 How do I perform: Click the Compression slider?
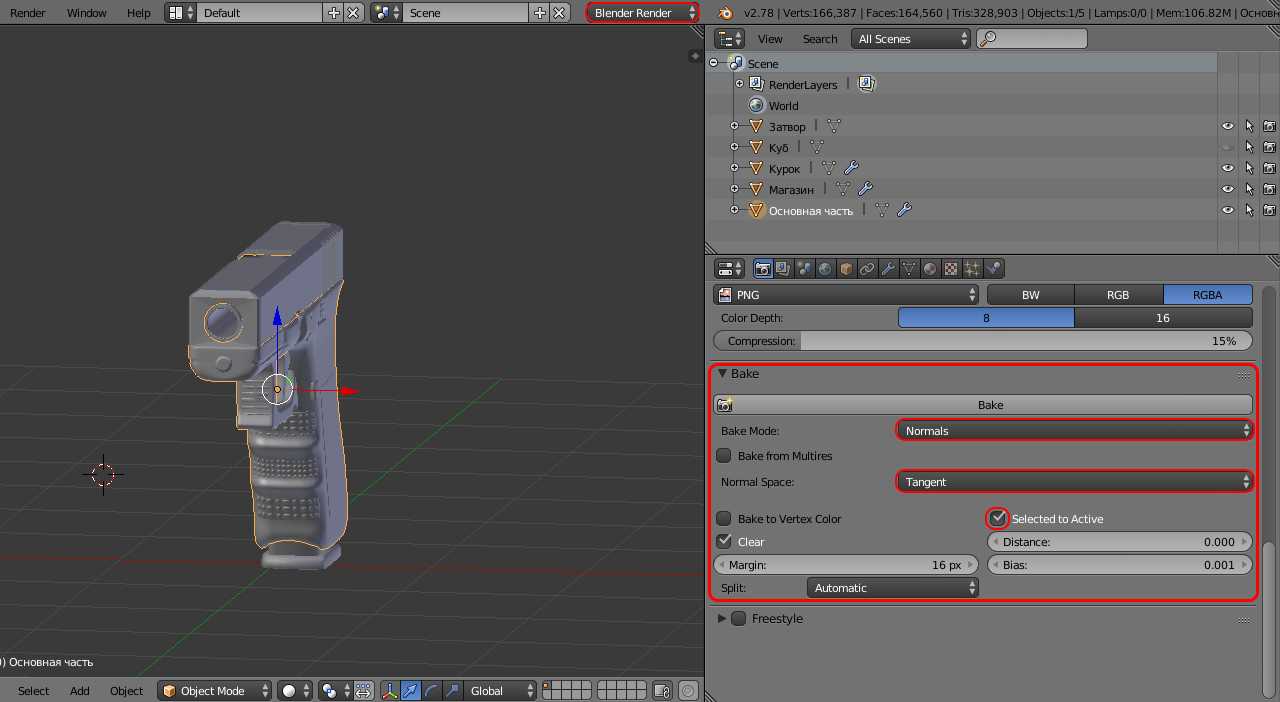coord(982,341)
